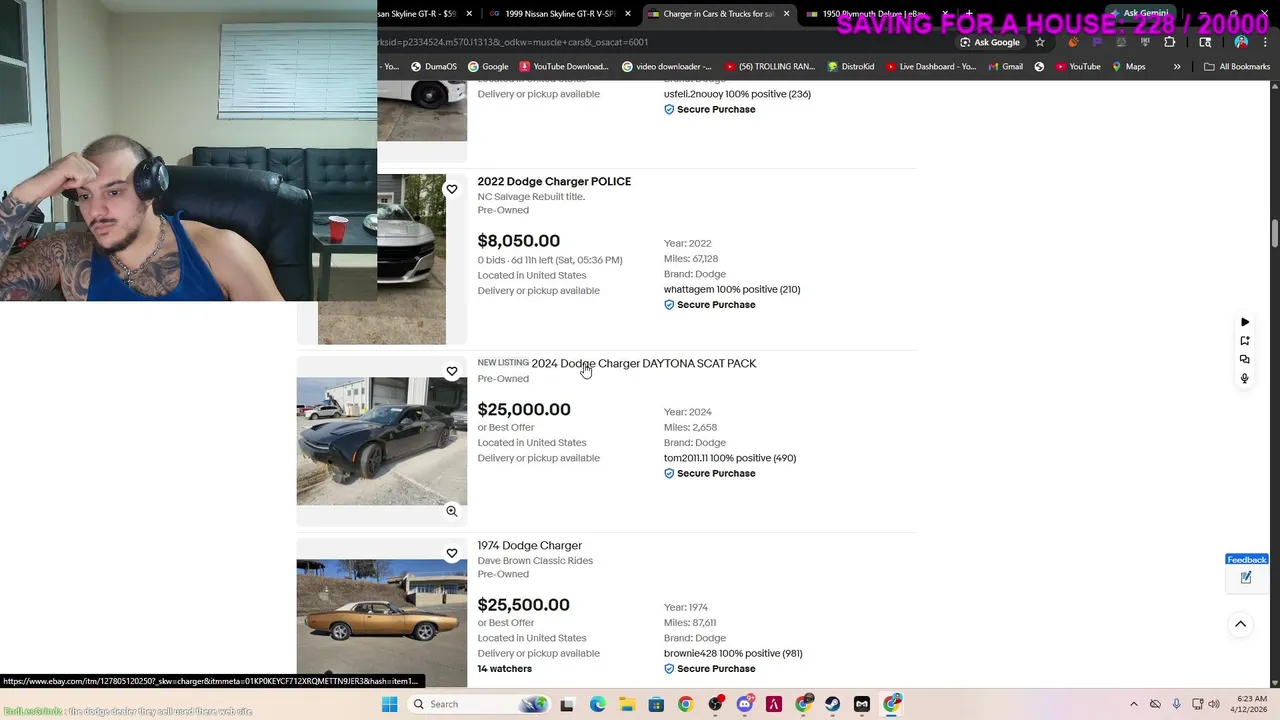Viewport: 1280px width, 720px height.
Task: Open the 2022 Dodge Charger POLICE listing title
Action: pyautogui.click(x=554, y=181)
